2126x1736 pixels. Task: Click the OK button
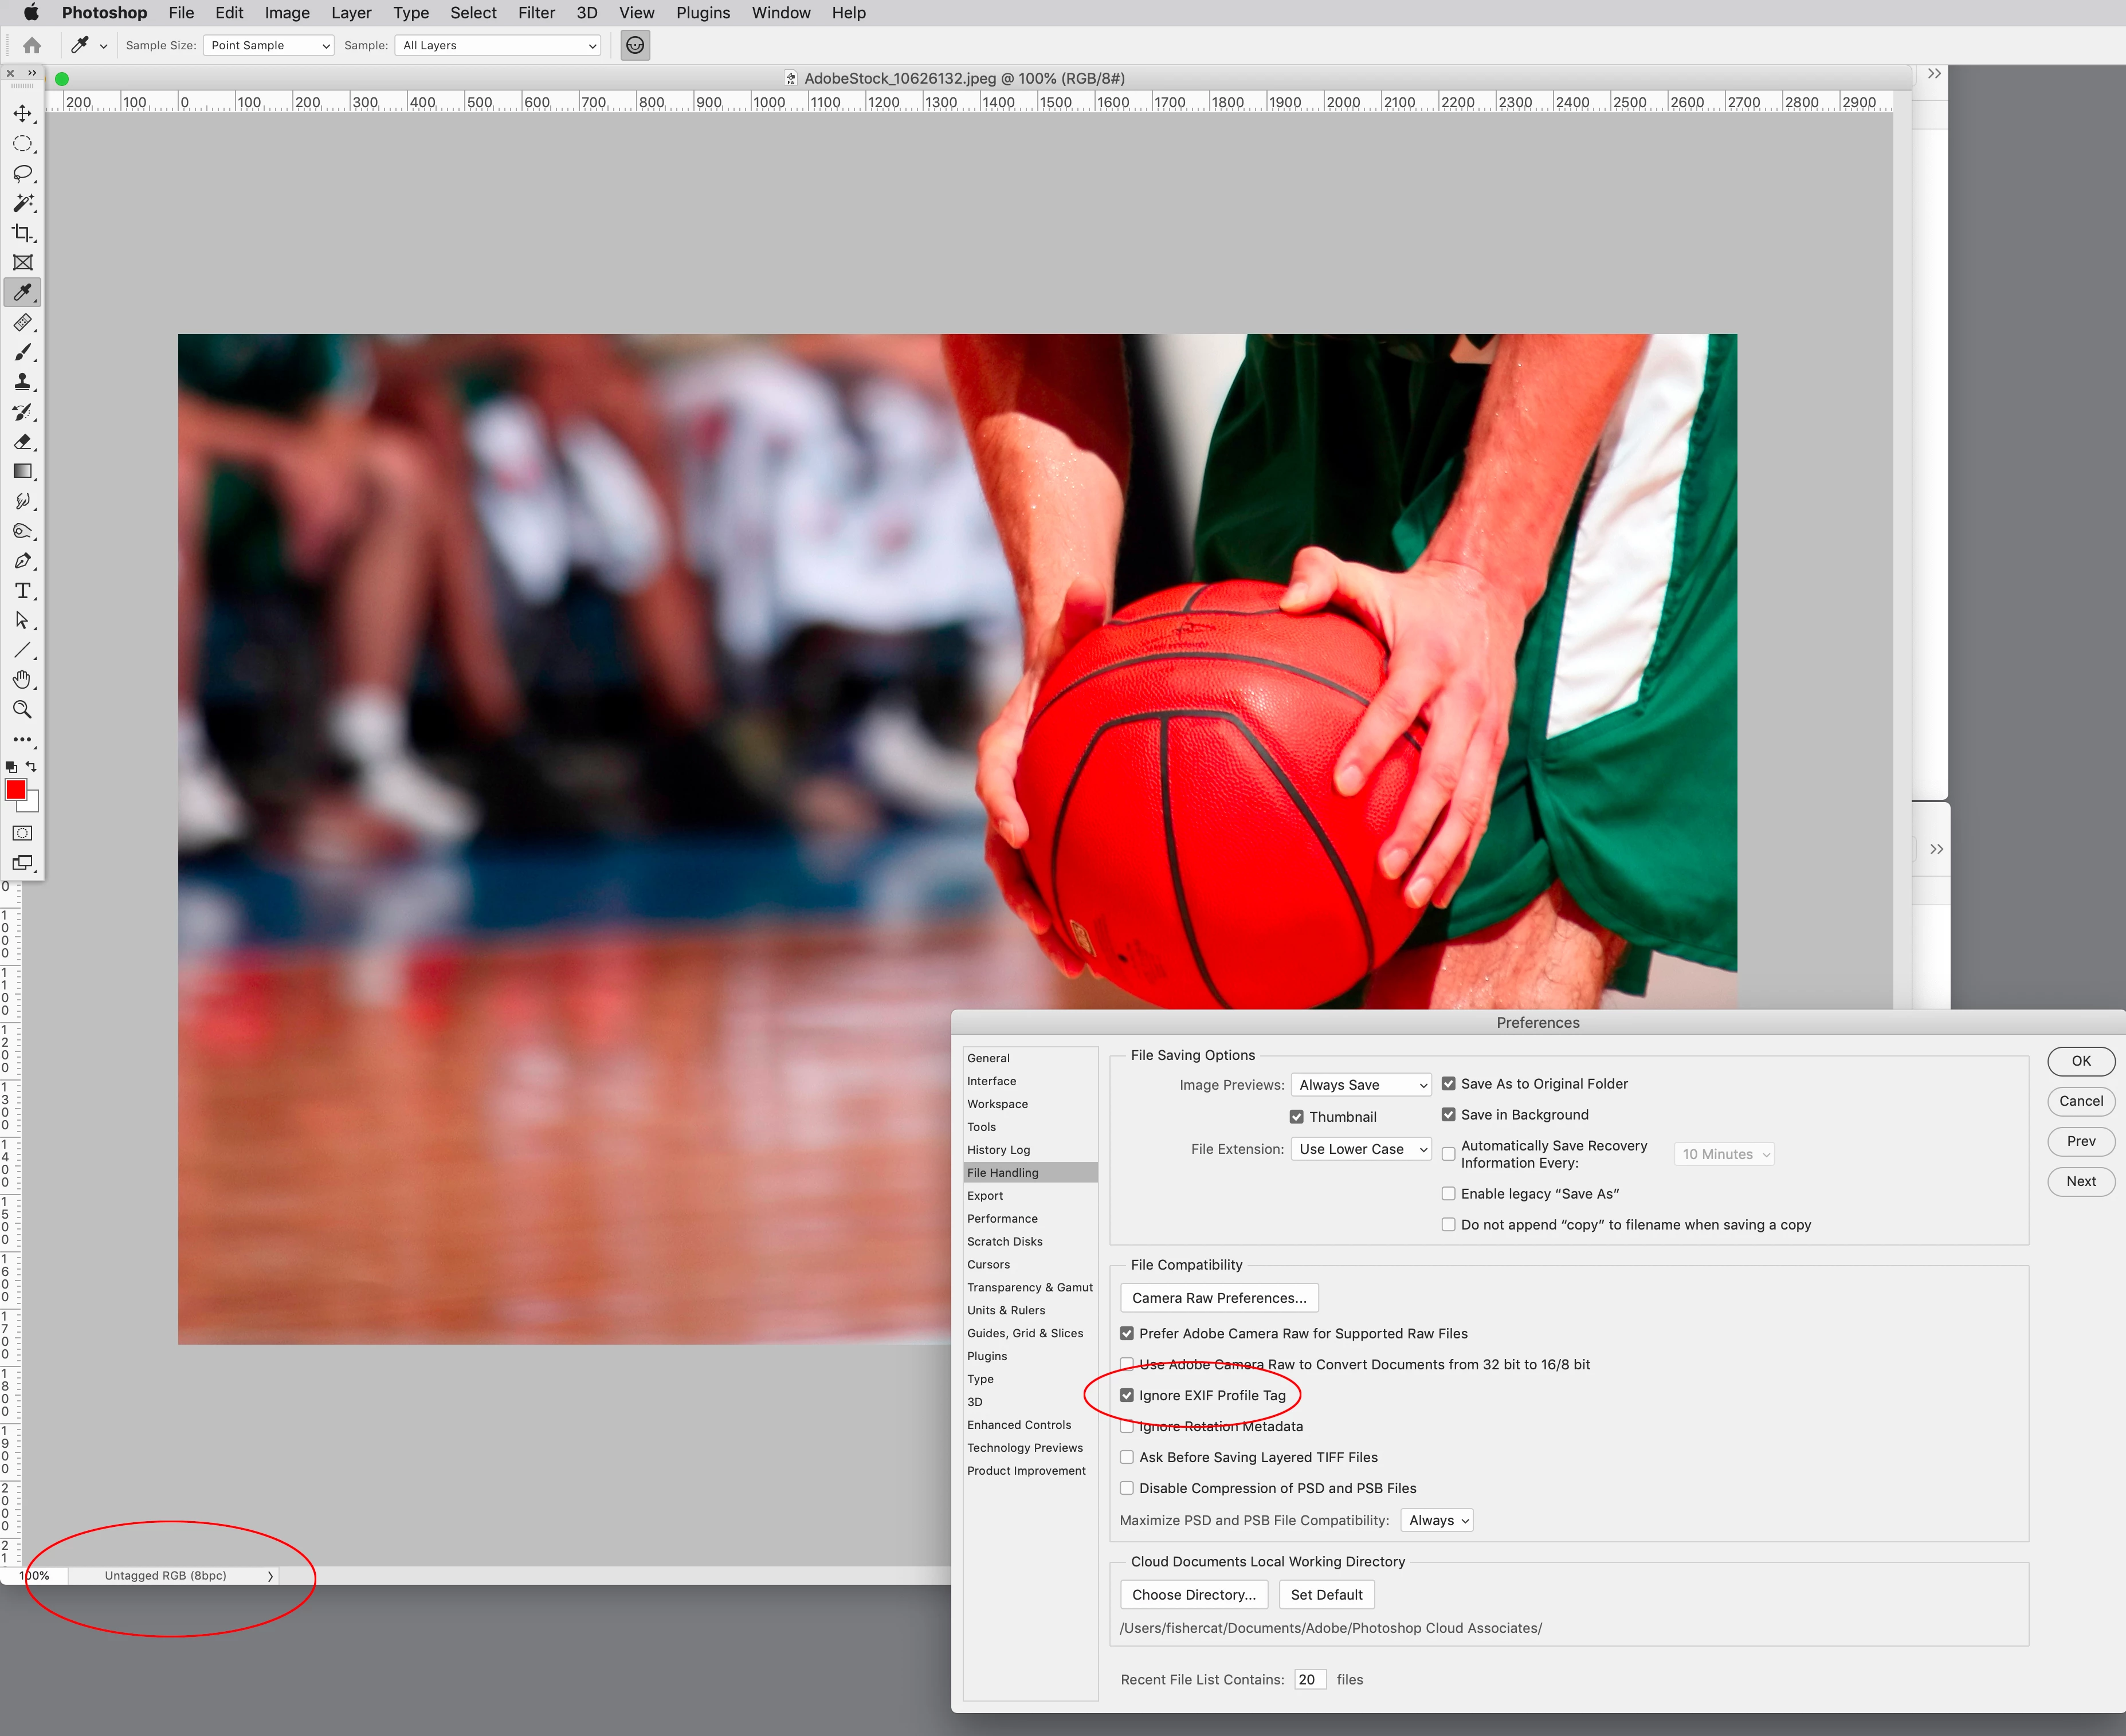tap(2080, 1061)
